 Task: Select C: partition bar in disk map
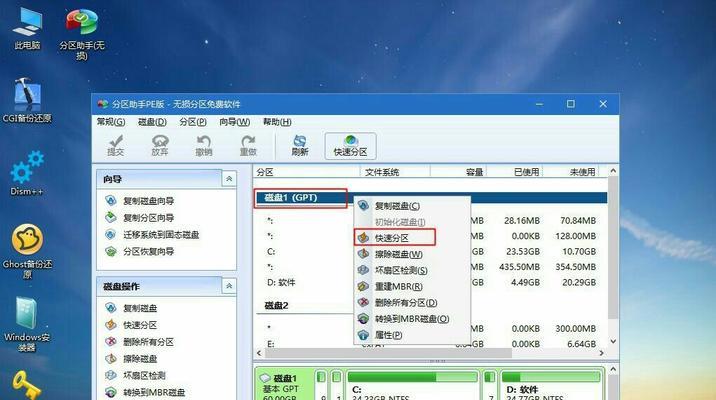click(412, 385)
